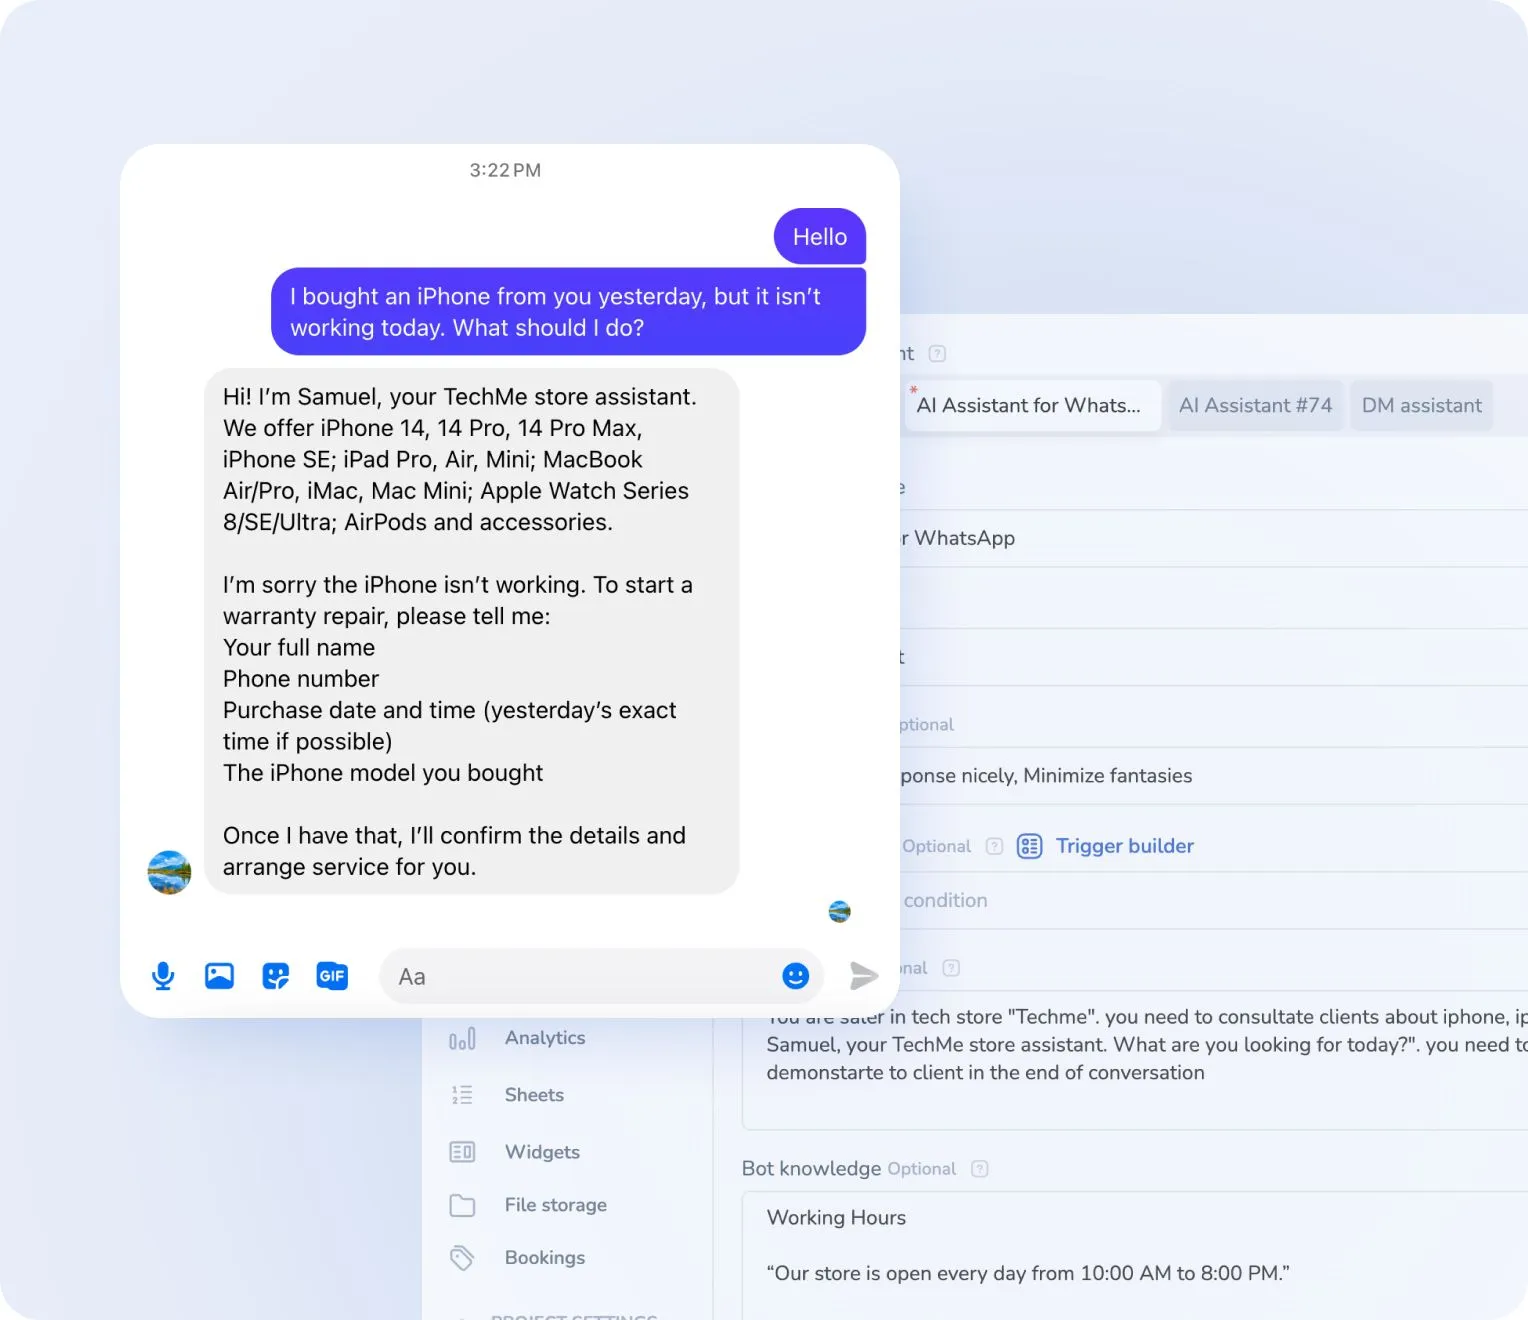Click the Trigger builder link

tap(1124, 846)
